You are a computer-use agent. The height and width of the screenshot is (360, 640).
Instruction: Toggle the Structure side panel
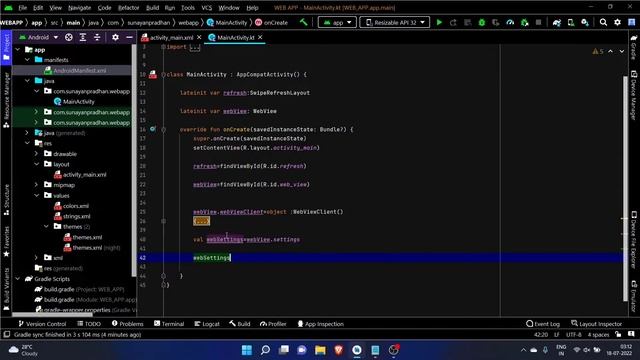(6, 200)
